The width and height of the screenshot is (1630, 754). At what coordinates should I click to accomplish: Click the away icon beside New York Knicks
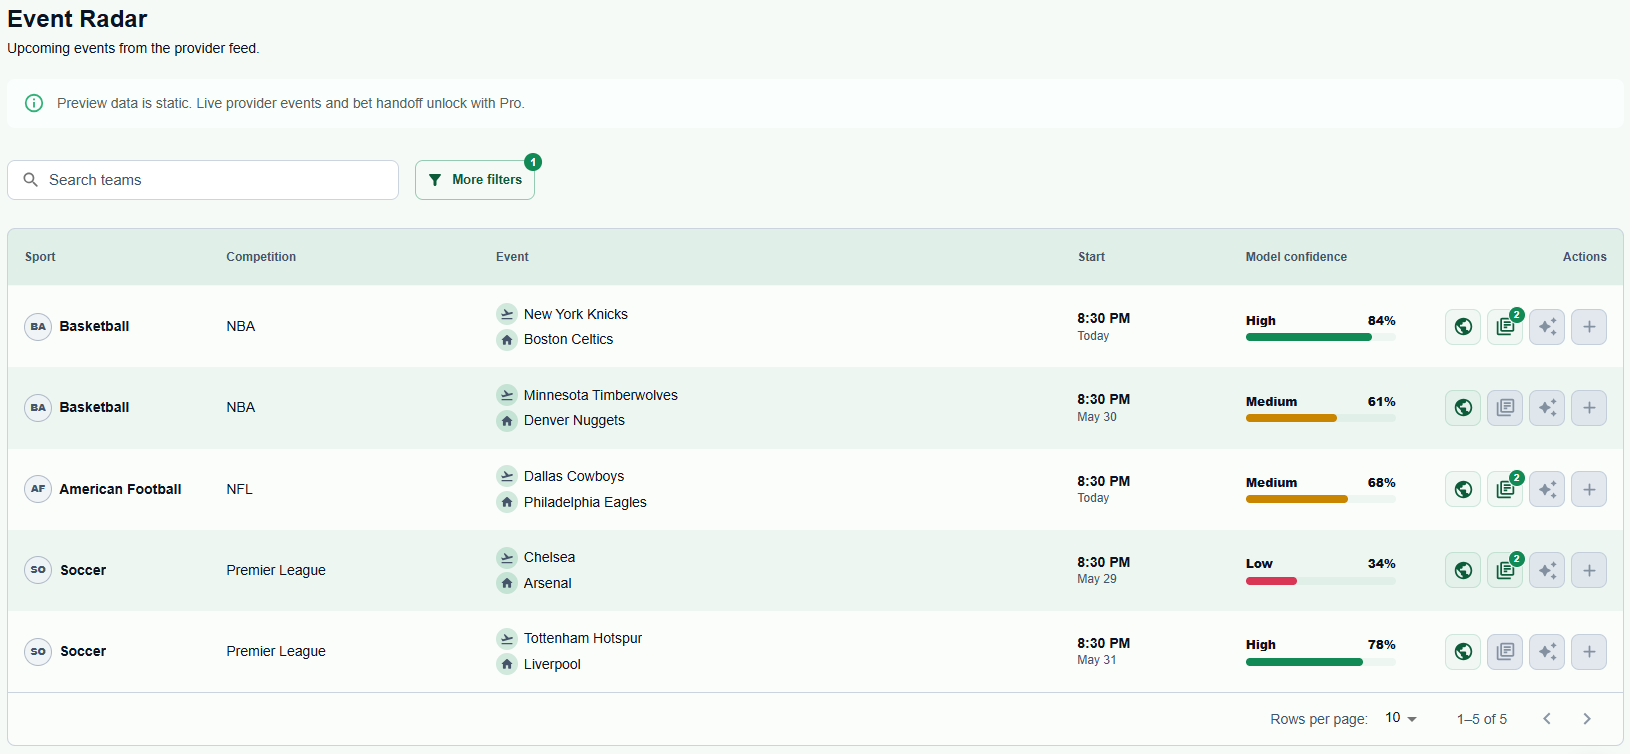(507, 314)
